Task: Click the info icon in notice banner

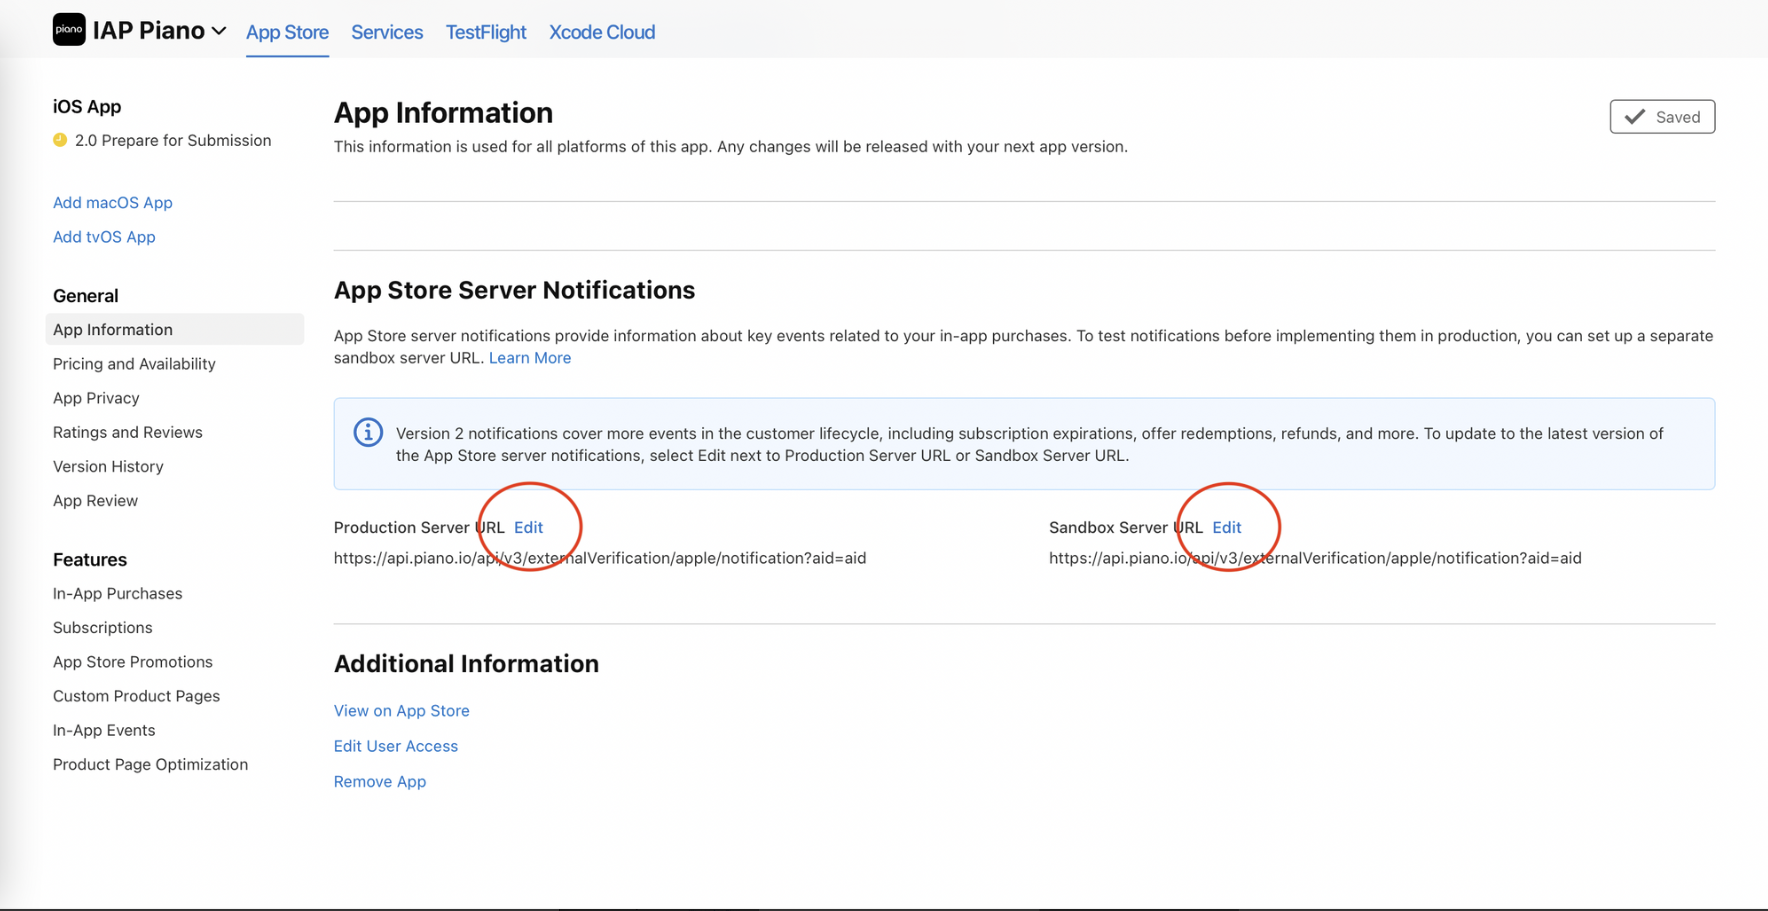Action: coord(368,433)
